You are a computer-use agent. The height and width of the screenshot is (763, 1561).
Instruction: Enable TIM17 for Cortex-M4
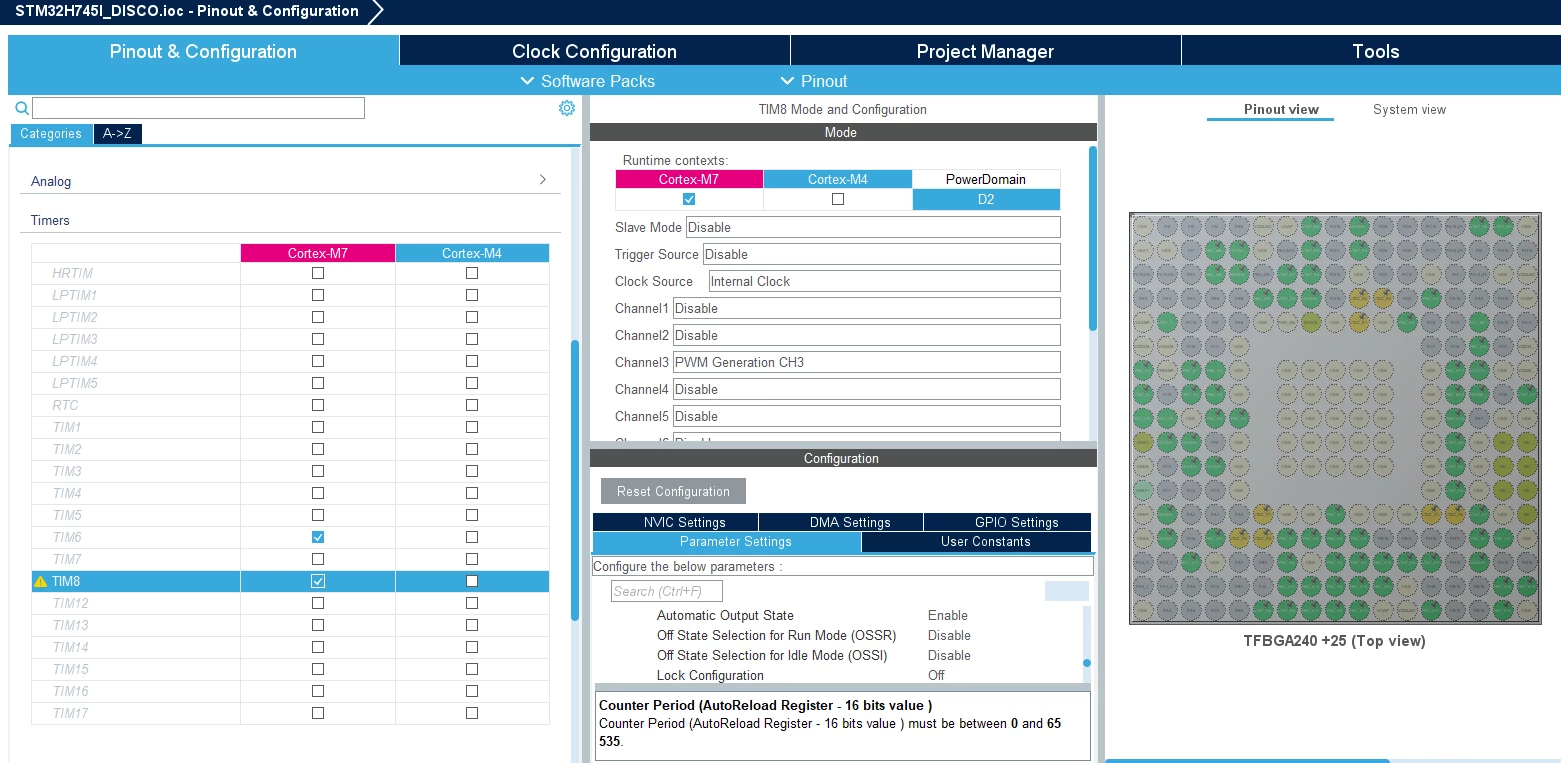coord(472,713)
